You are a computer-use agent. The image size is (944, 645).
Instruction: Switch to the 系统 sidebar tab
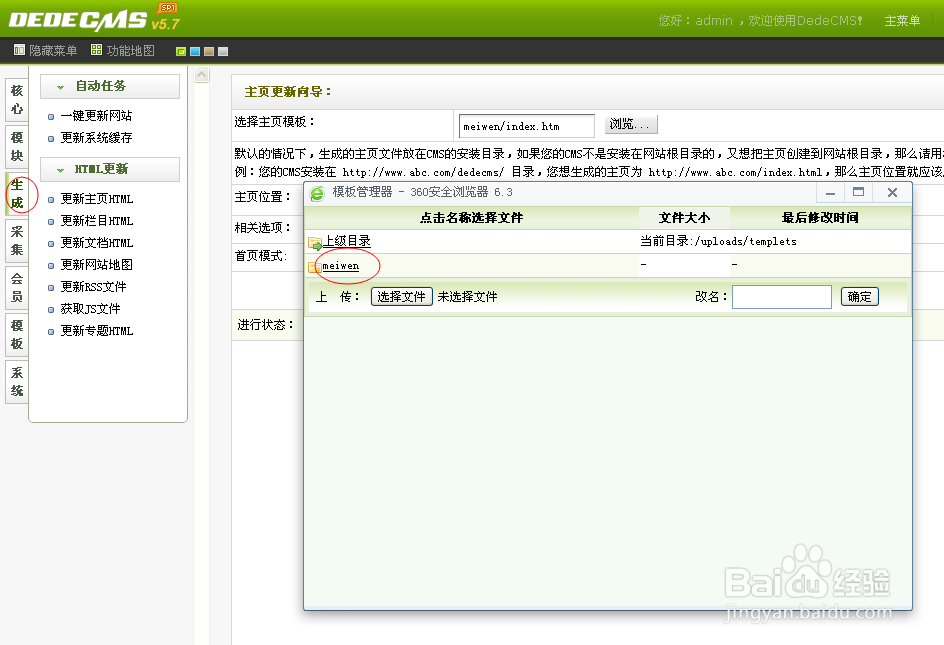15,380
